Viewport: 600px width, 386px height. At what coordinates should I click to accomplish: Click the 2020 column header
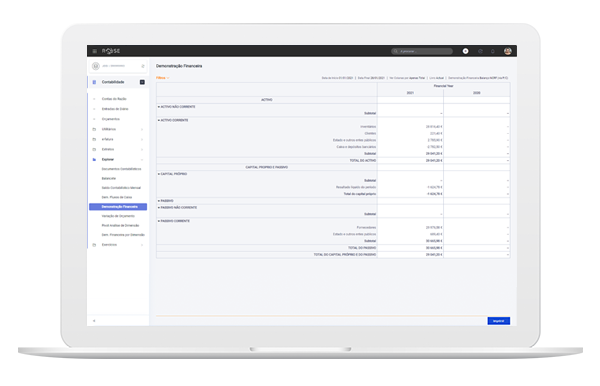(x=476, y=93)
